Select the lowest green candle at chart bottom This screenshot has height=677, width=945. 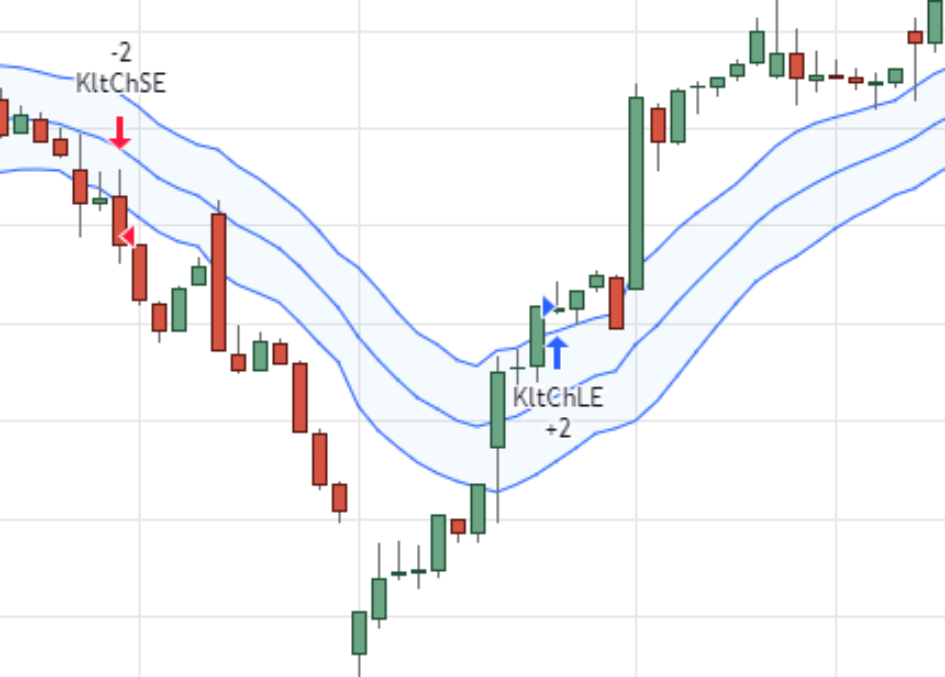[x=359, y=632]
